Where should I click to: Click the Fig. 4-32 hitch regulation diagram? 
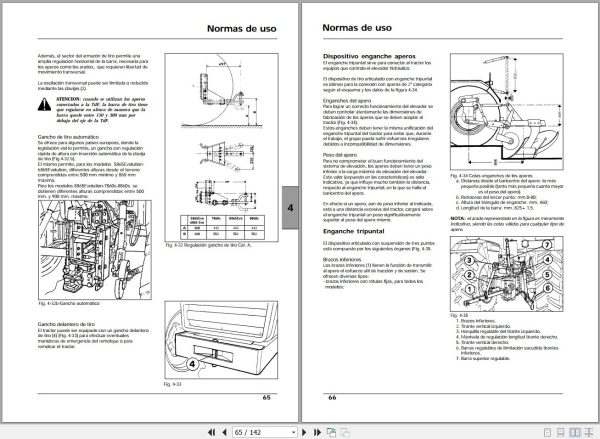pos(221,147)
